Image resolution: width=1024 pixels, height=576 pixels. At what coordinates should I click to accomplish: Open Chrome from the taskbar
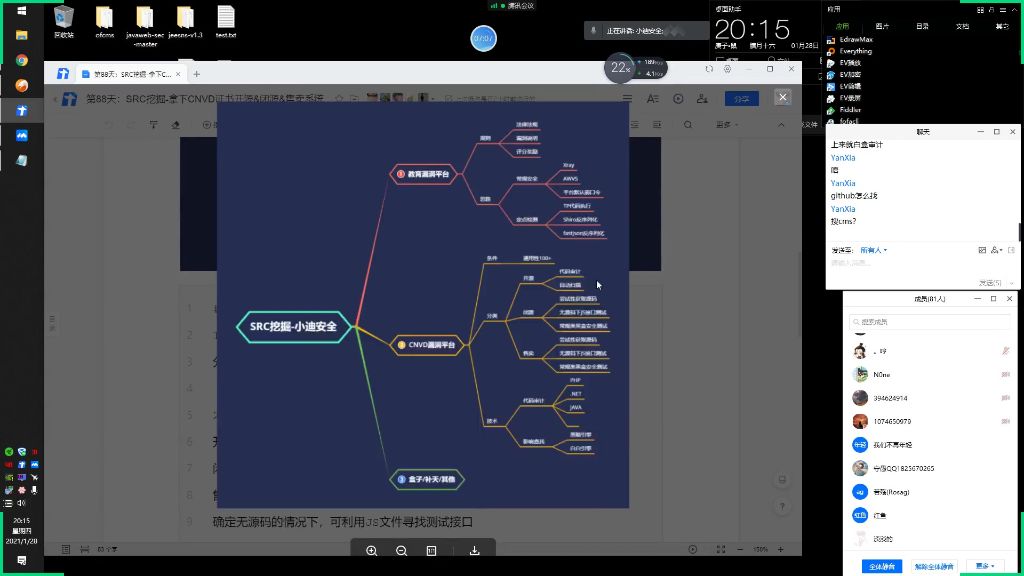tap(22, 60)
